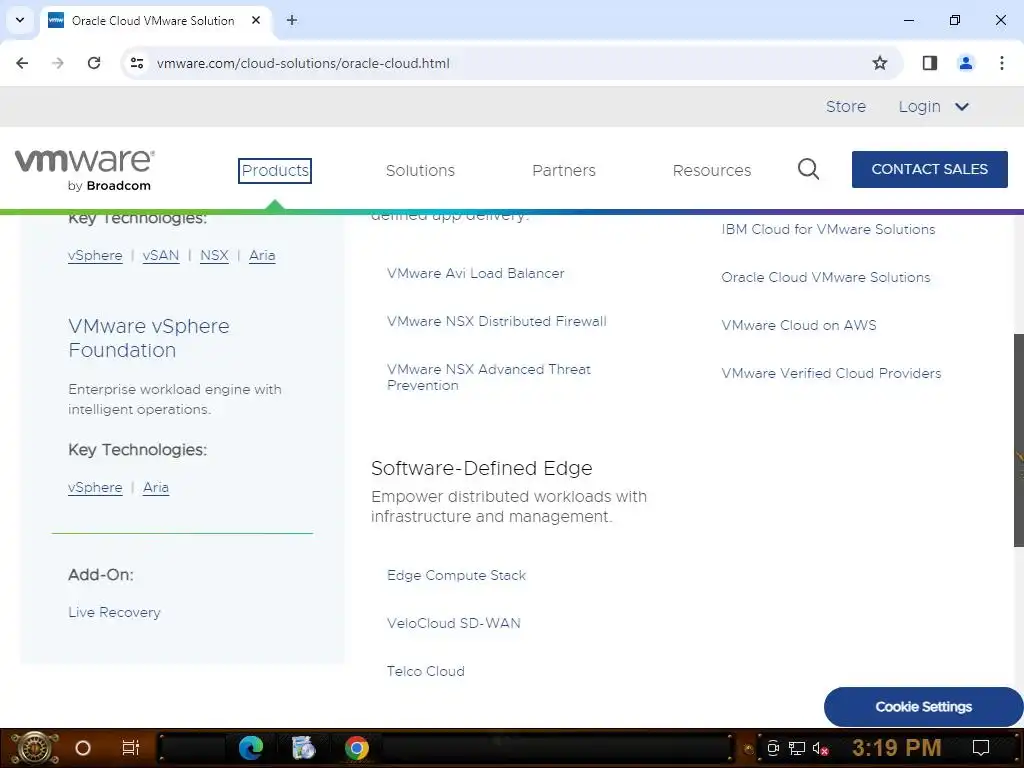The height and width of the screenshot is (768, 1024).
Task: Click the VMware by Broadcom logo
Action: [85, 170]
